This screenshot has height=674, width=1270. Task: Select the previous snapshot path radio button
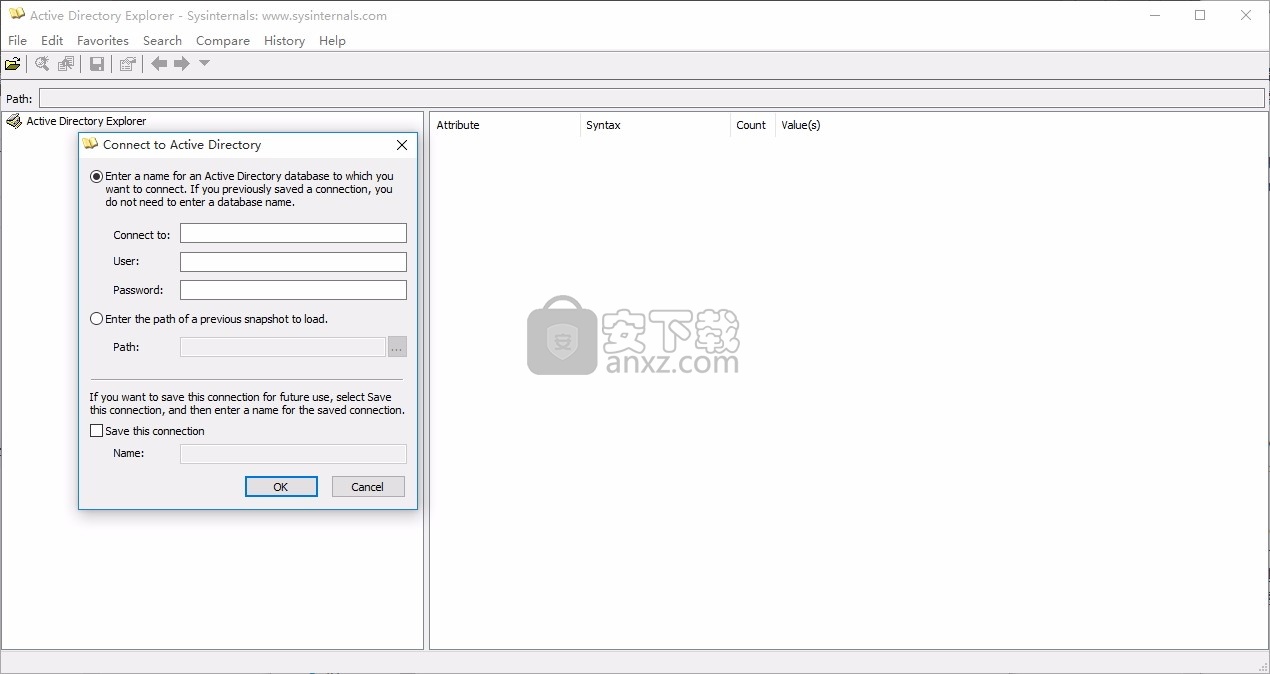click(97, 319)
